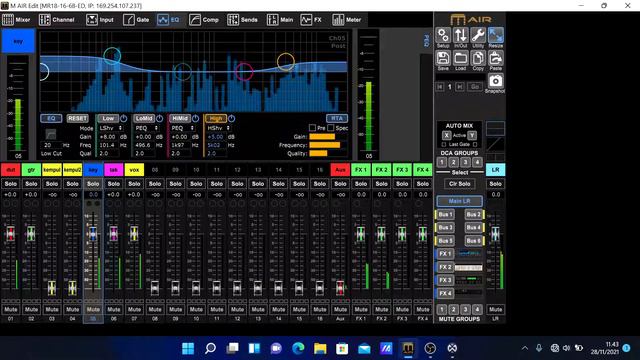
Task: Switch to the Mixer tab
Action: click(16, 20)
